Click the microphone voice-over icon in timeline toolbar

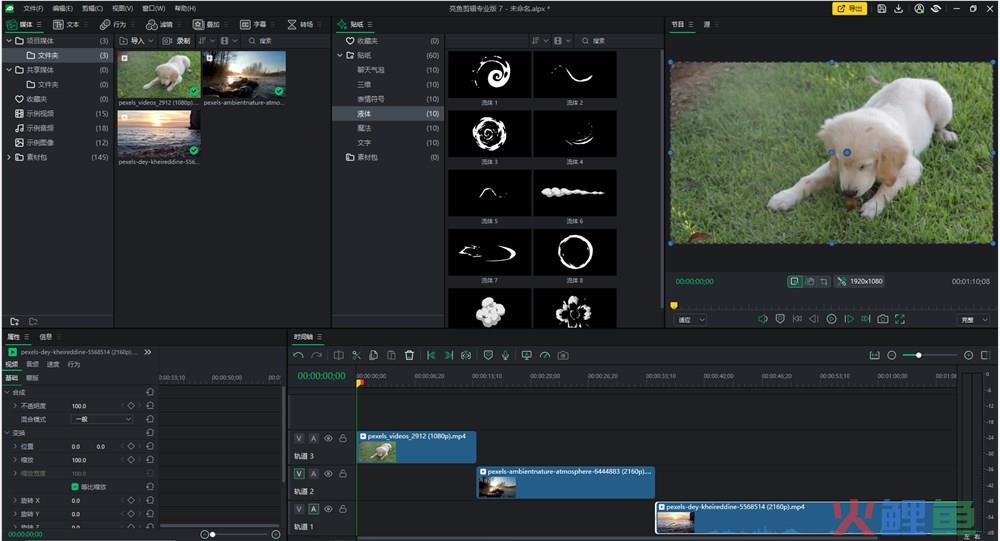tap(507, 355)
